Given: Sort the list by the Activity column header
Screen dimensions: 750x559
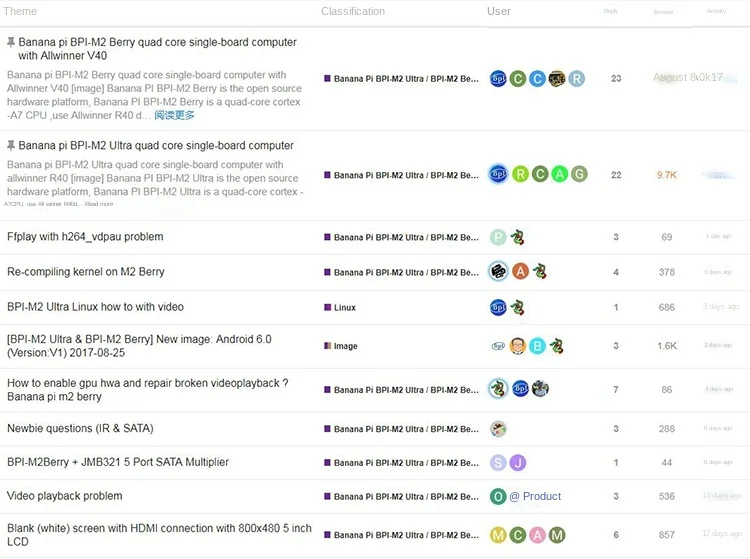Looking at the screenshot, I should point(717,11).
